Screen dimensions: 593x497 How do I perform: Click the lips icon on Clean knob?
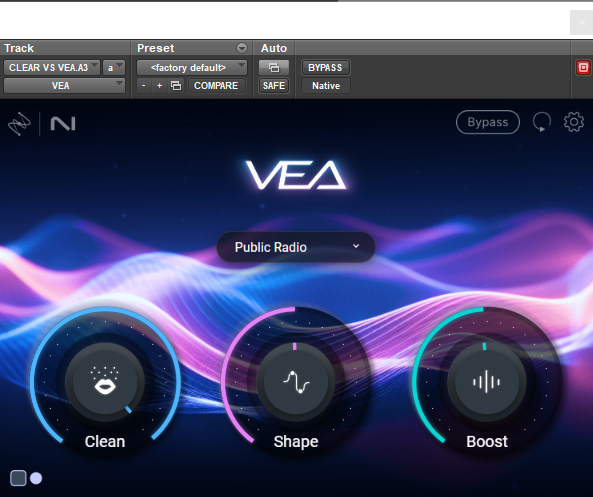click(x=105, y=380)
